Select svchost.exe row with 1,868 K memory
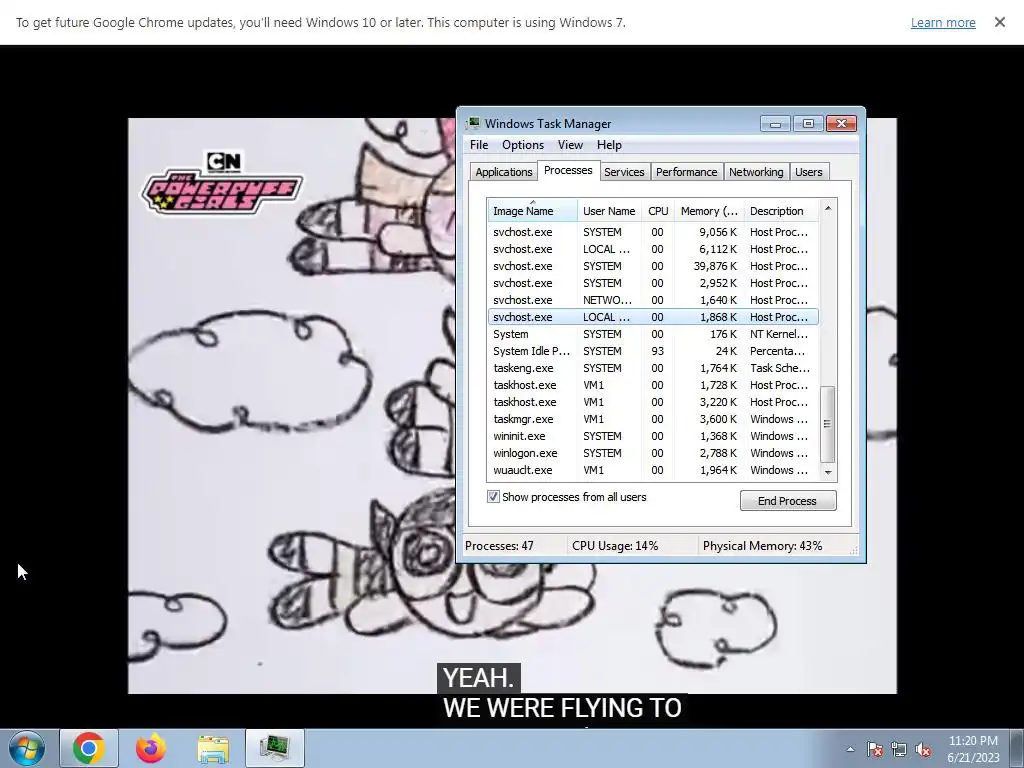The height and width of the screenshot is (768, 1024). (x=653, y=317)
